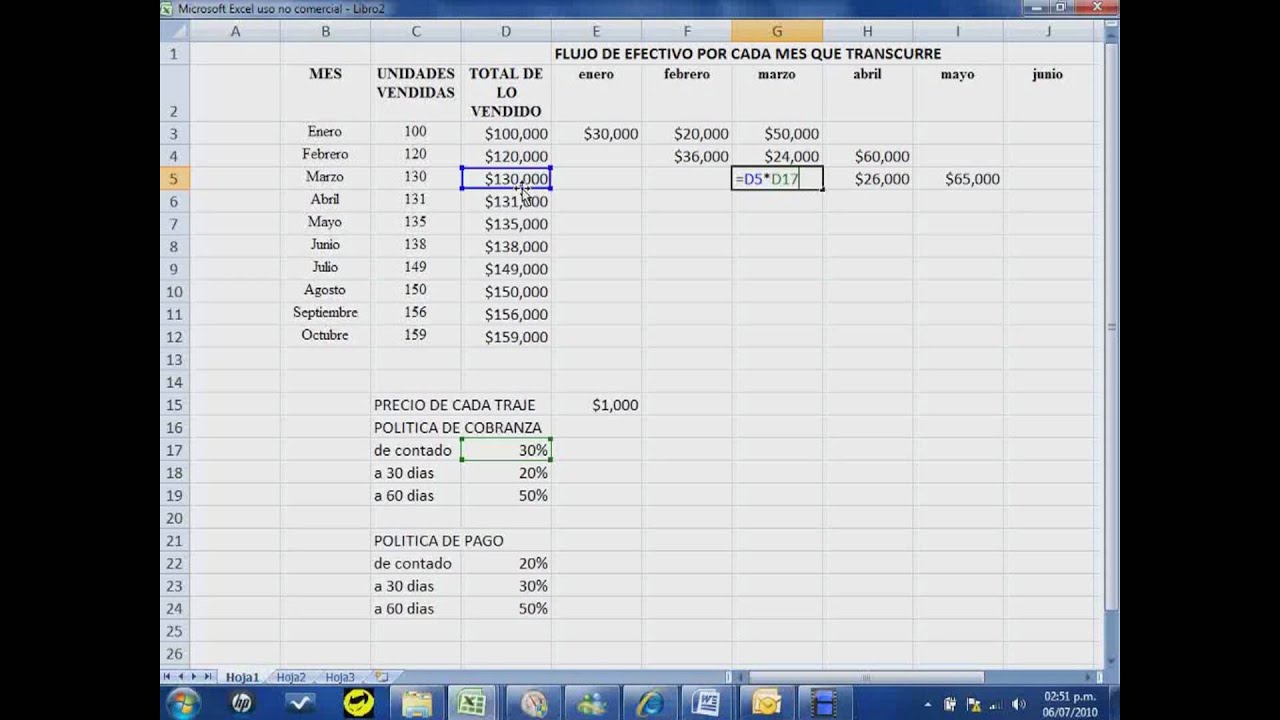Select the a 60 dias 50% cell under POLITICA DE PAGO
The image size is (1280, 720).
(506, 608)
